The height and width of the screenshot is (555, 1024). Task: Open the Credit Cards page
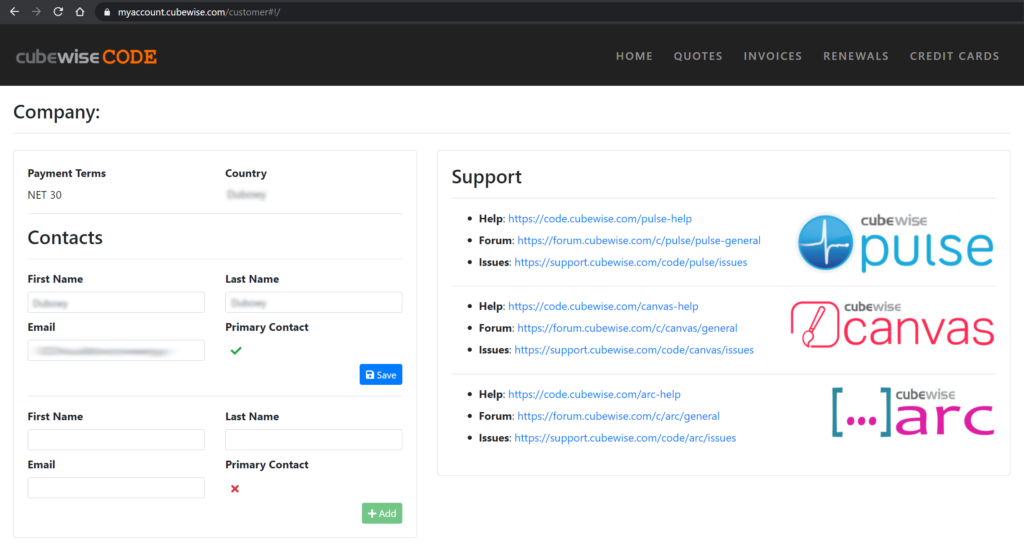[x=954, y=56]
